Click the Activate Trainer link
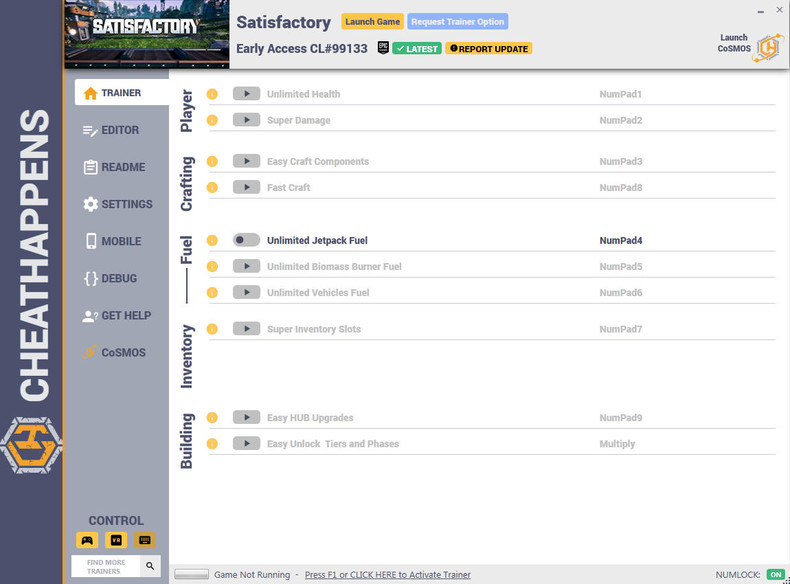This screenshot has width=790, height=584. point(387,574)
